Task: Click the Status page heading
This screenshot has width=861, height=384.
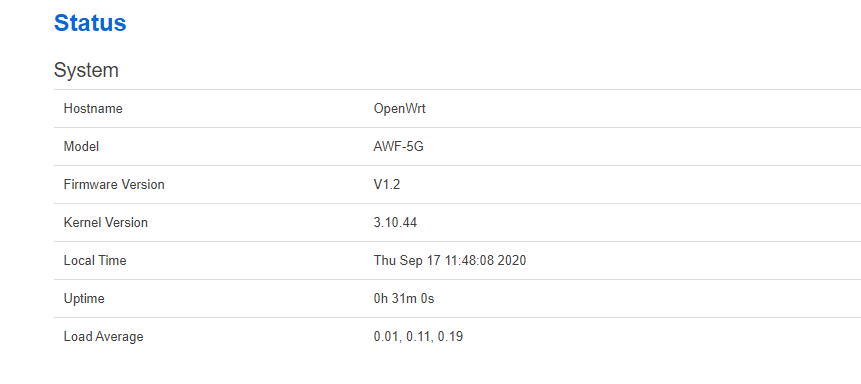Action: 90,23
